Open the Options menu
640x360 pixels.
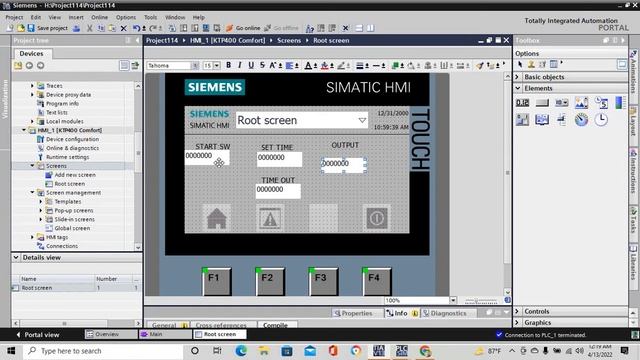coord(126,17)
